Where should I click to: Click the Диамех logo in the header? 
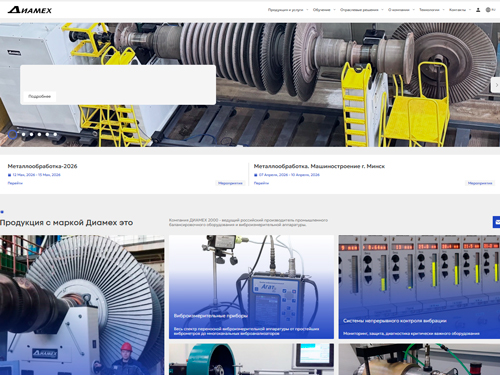[30, 10]
